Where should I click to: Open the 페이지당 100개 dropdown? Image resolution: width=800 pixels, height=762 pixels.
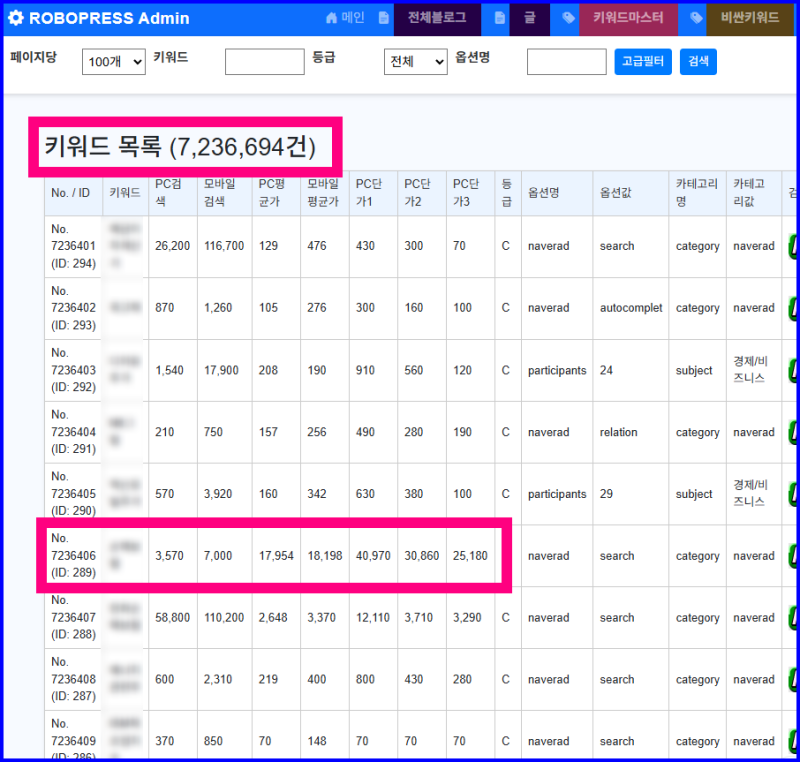(x=114, y=62)
